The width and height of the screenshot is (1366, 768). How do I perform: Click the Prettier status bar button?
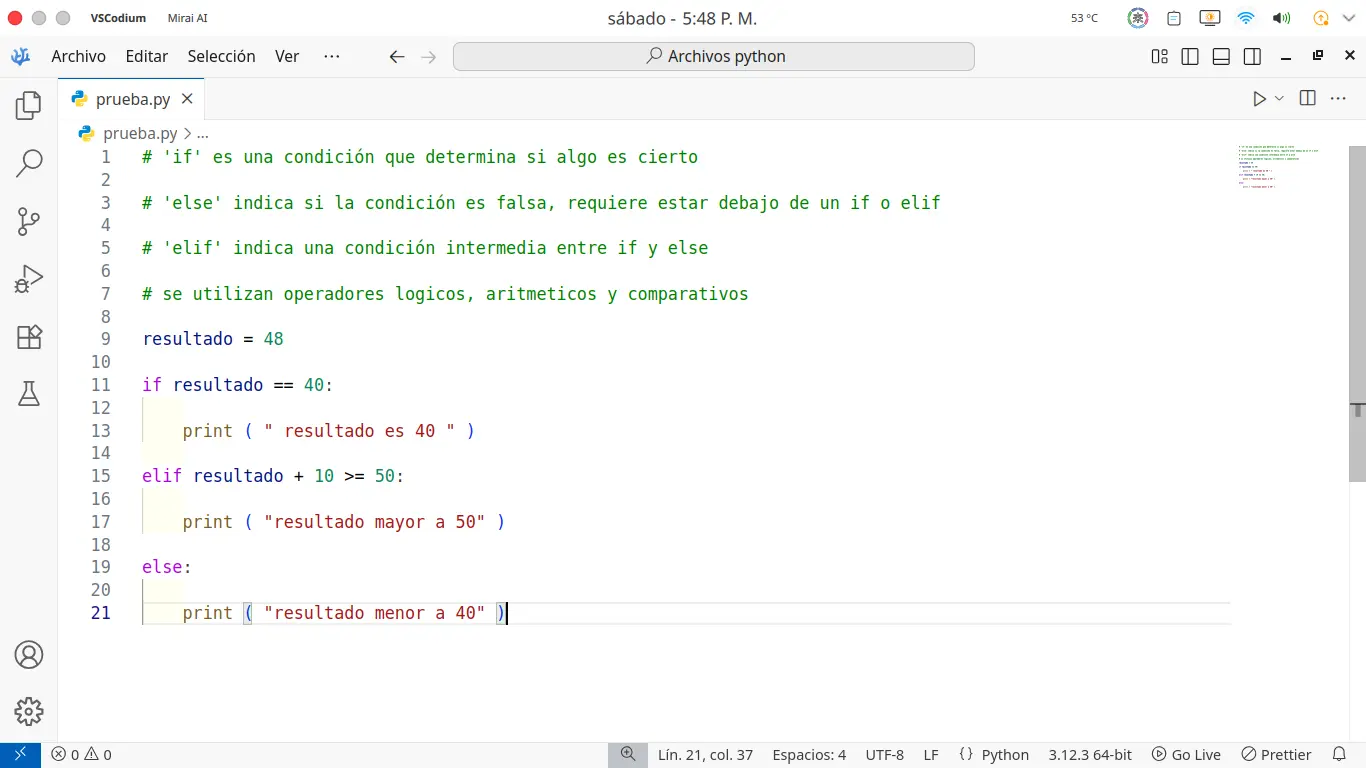coord(1276,755)
